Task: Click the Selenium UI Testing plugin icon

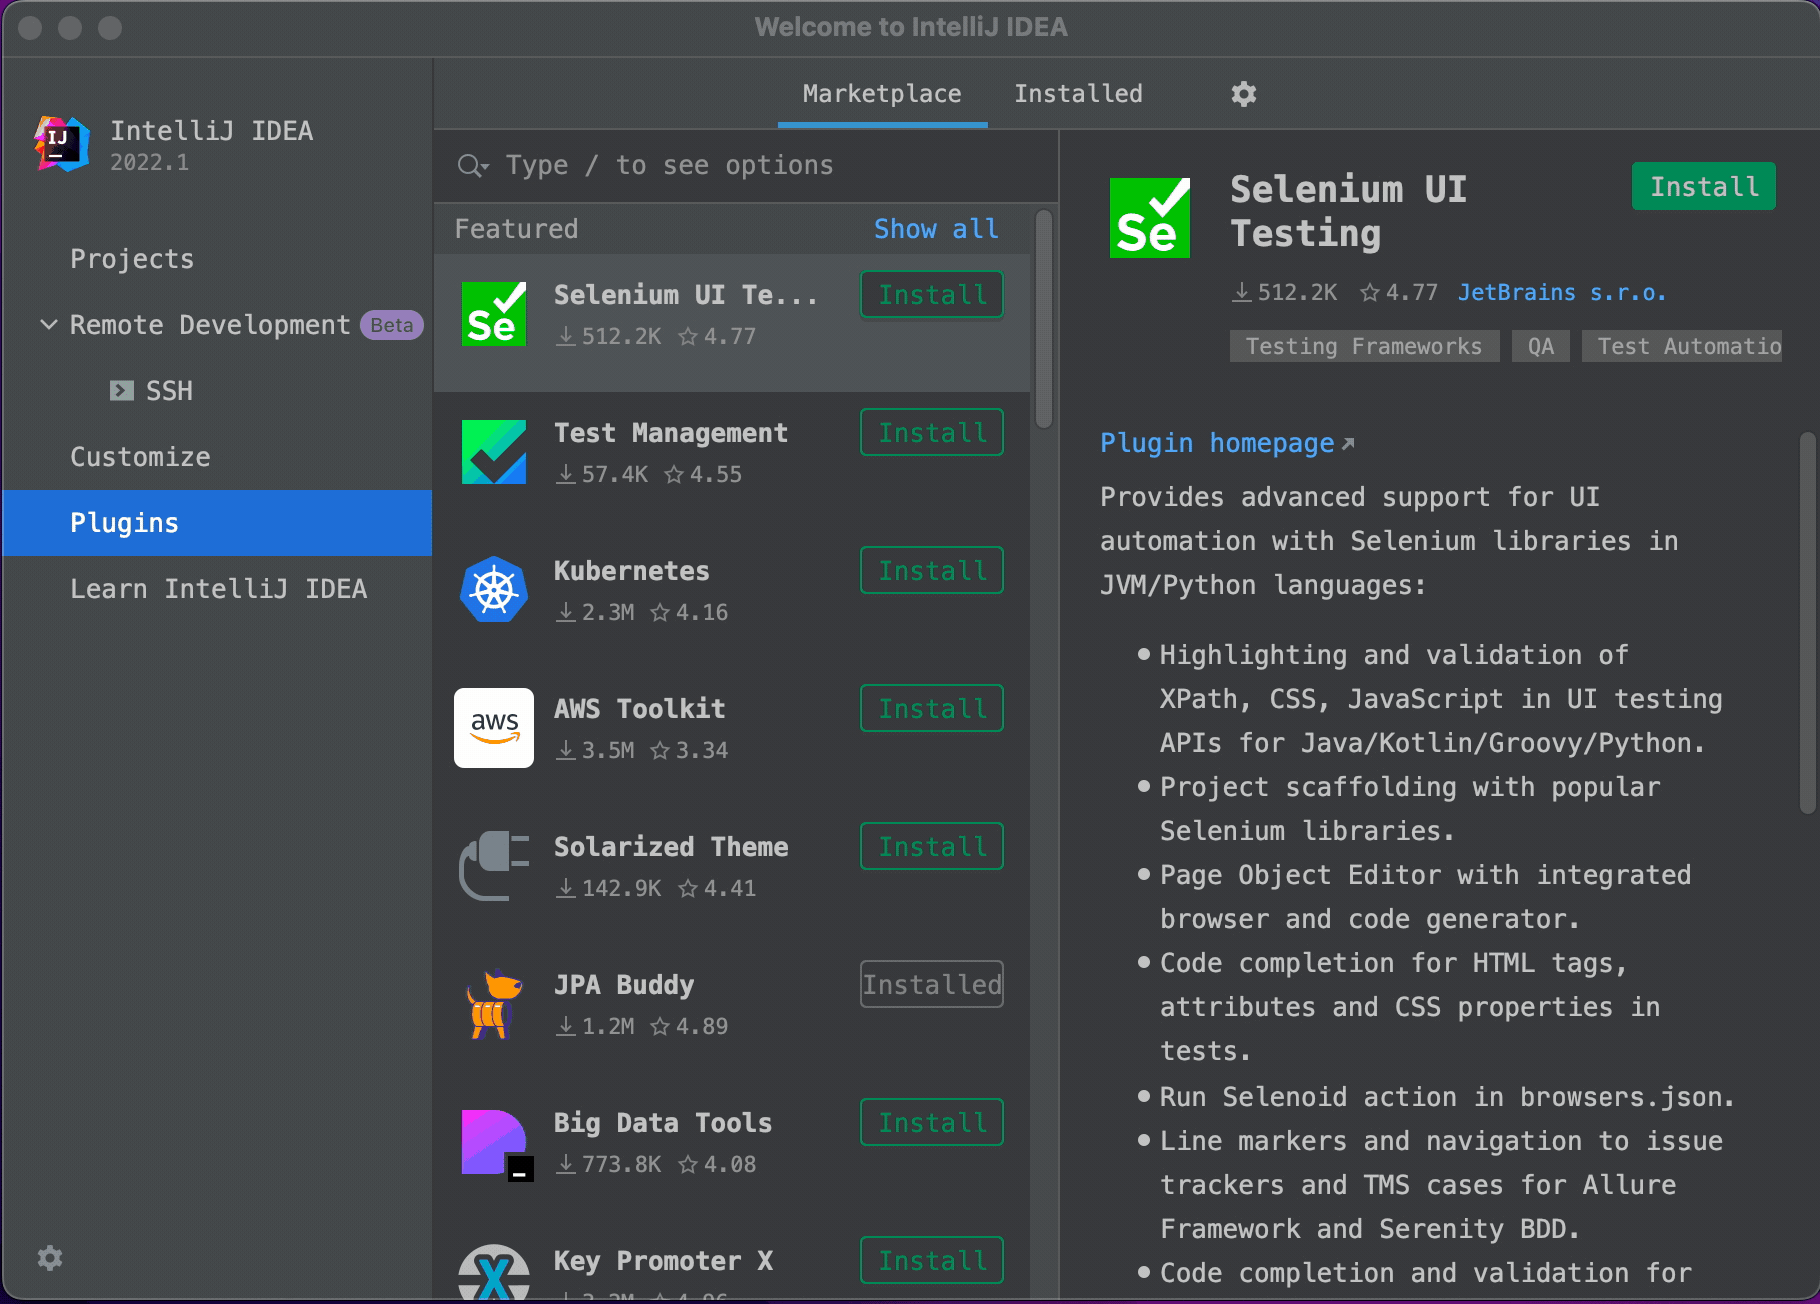Action: click(493, 313)
